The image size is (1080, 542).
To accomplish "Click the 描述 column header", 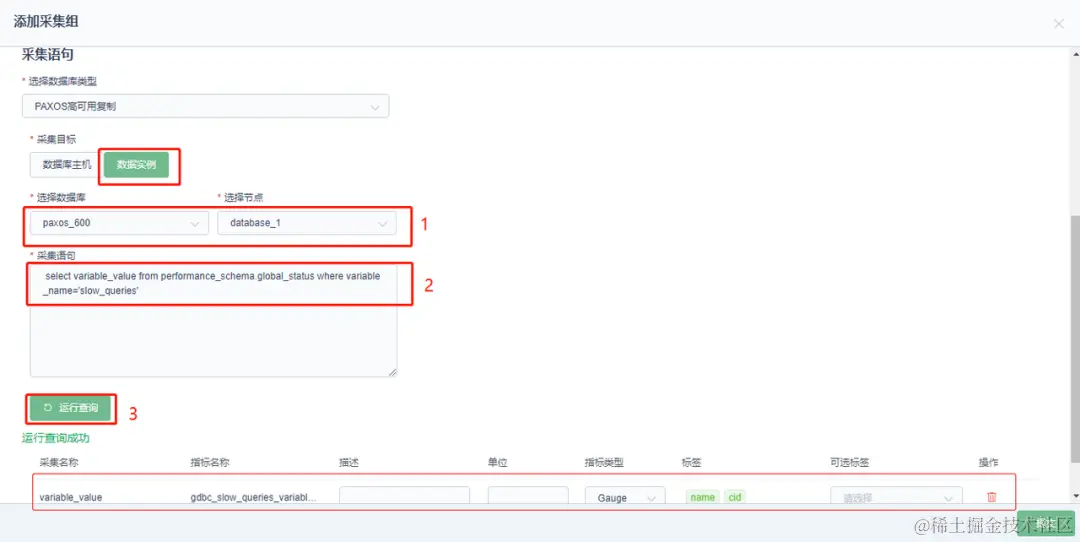I will (x=349, y=463).
